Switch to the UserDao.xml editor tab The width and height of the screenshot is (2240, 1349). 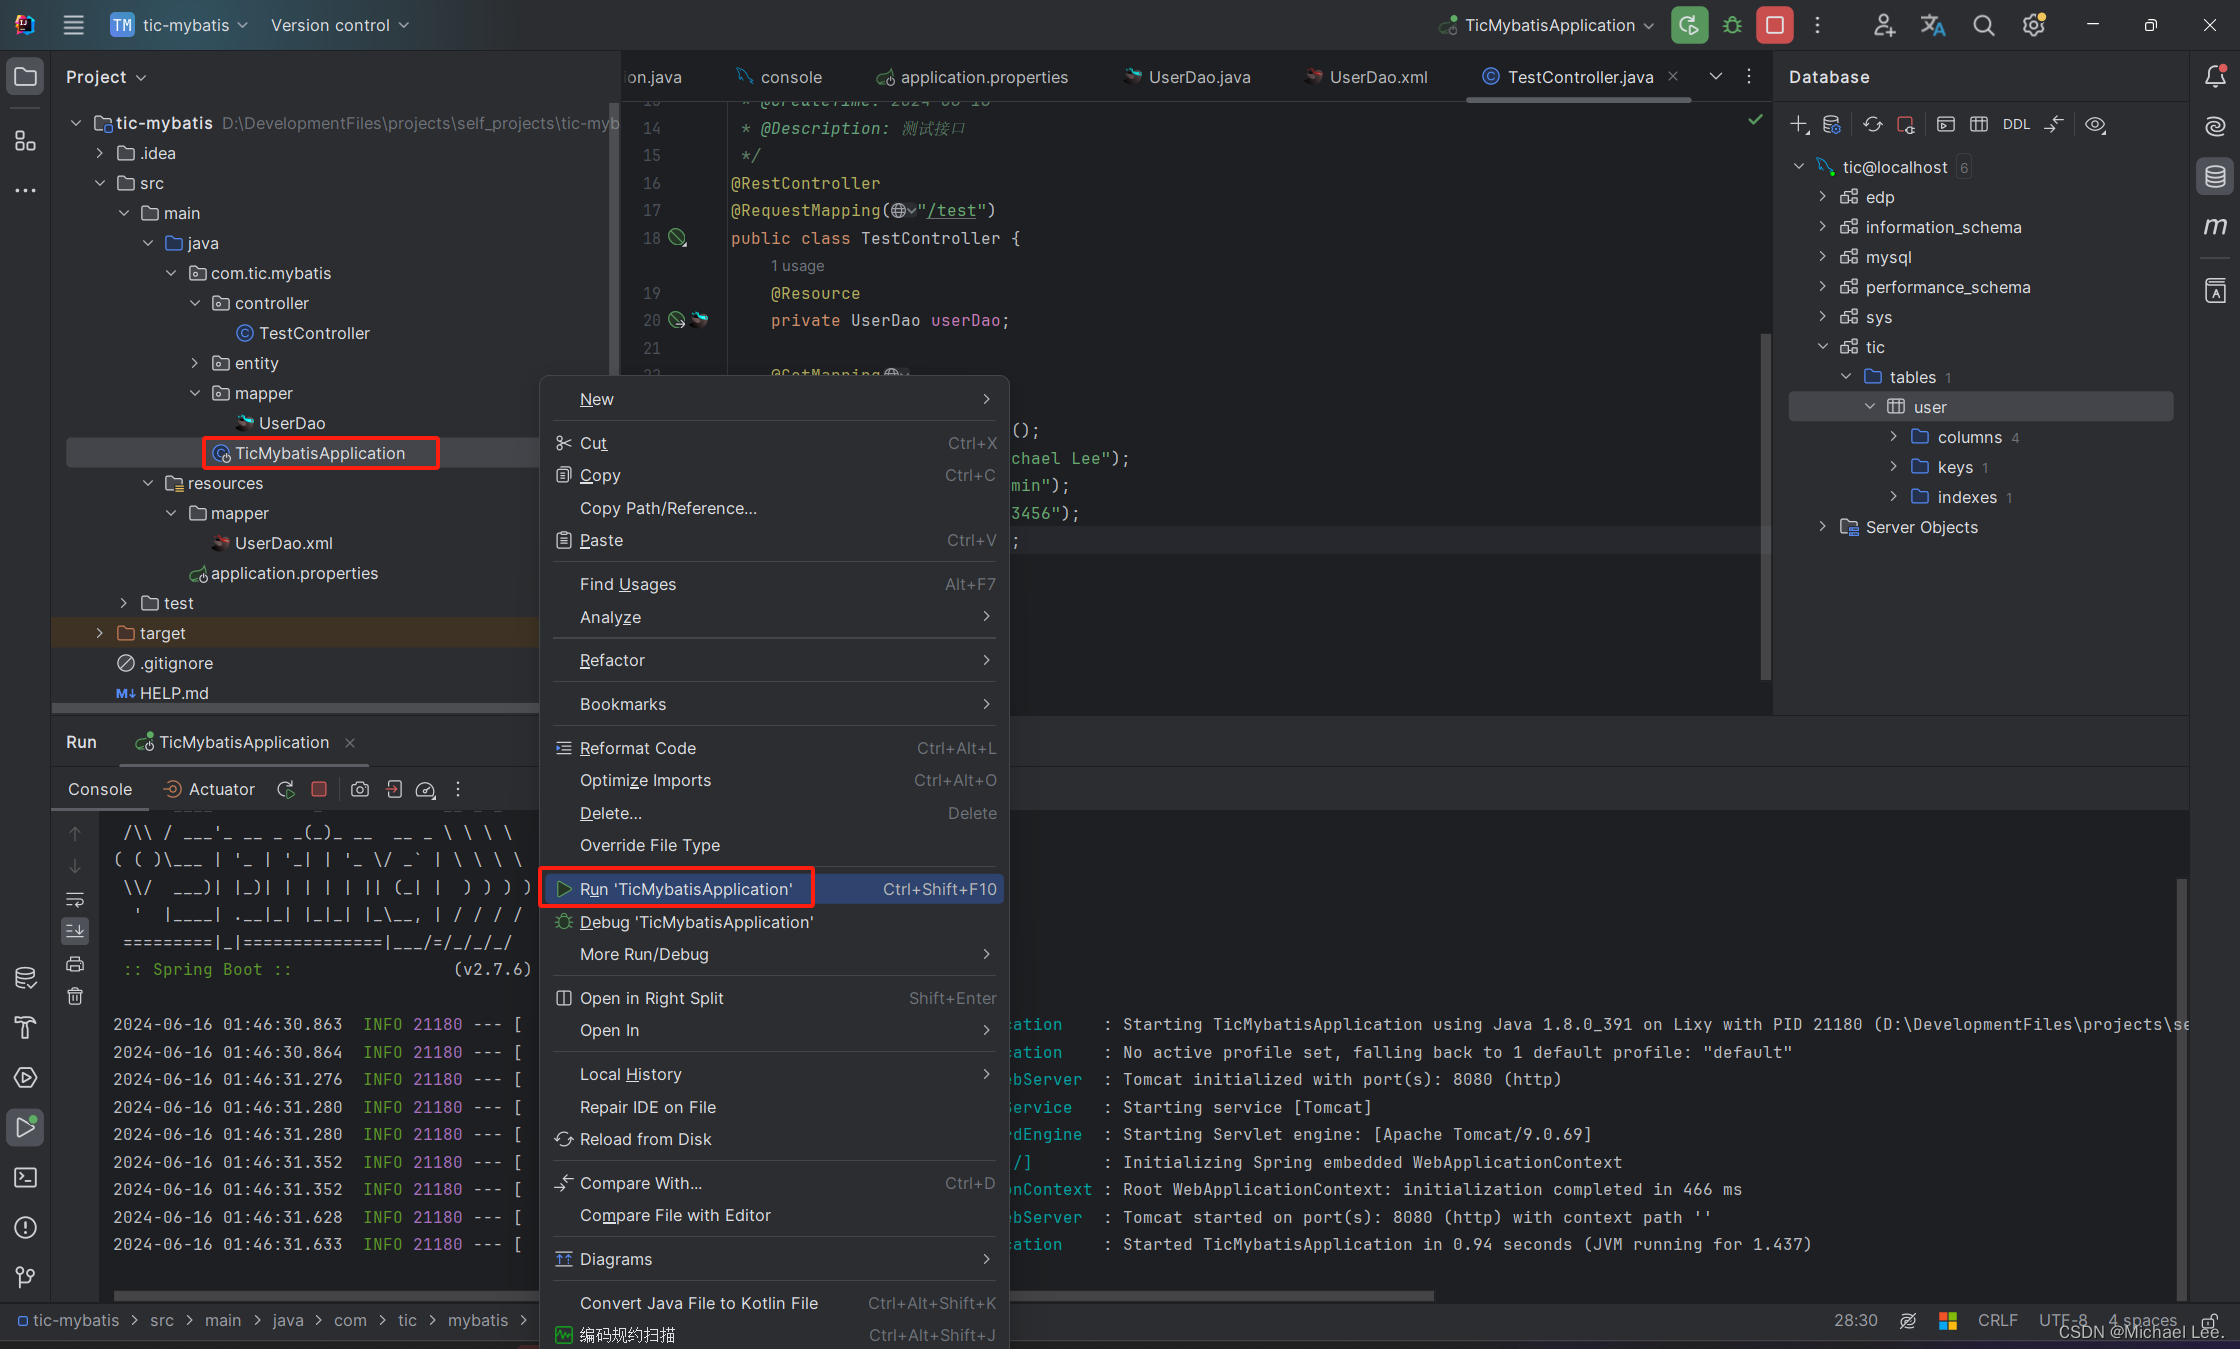[x=1367, y=77]
